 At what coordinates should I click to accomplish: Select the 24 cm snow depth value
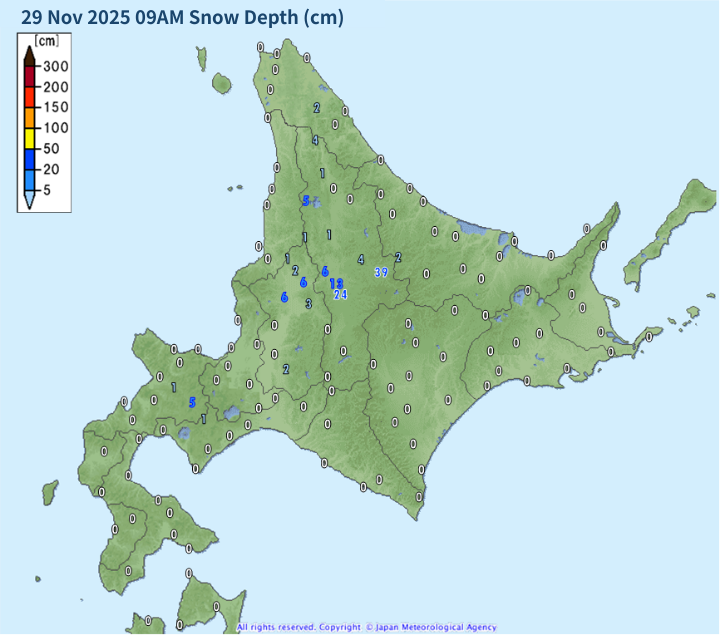[340, 295]
